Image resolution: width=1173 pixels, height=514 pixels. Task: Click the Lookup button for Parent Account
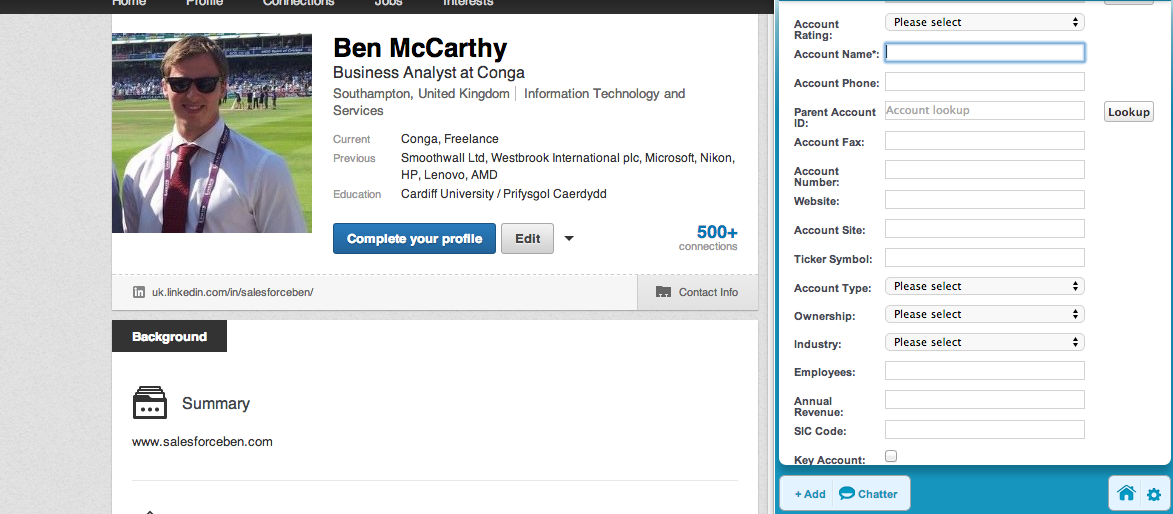click(1129, 112)
